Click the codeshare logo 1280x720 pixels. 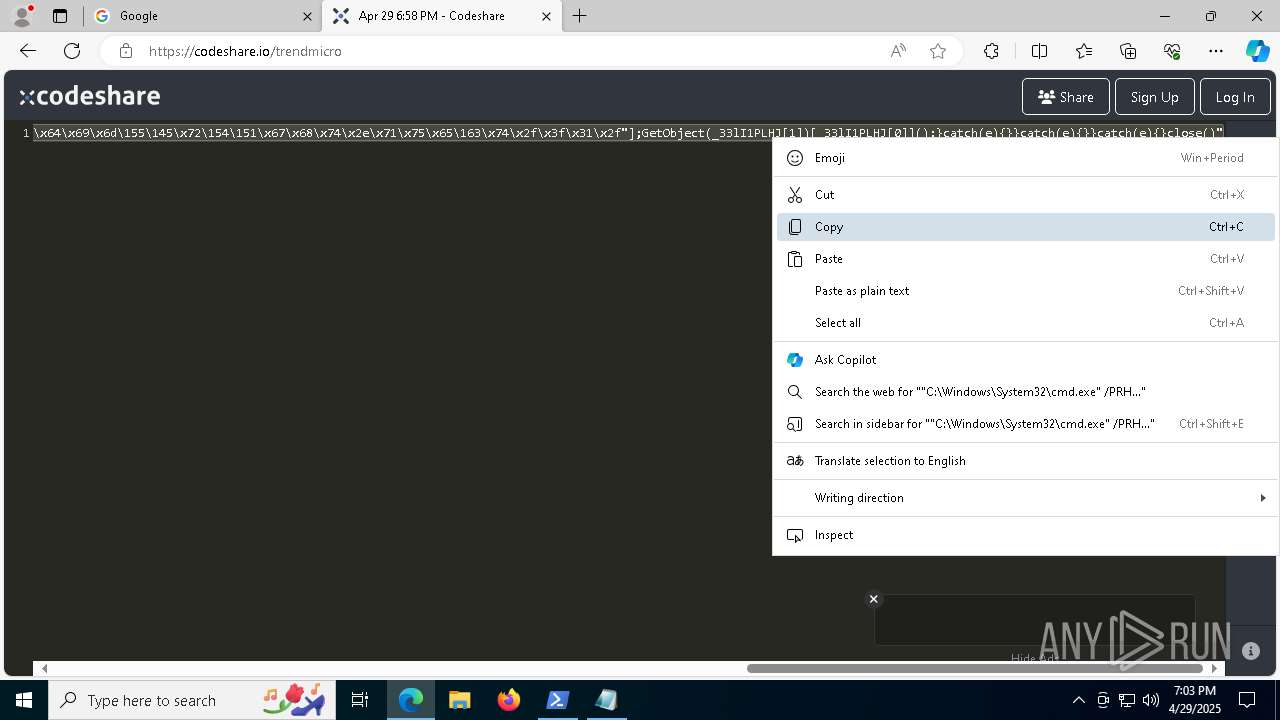(x=90, y=96)
